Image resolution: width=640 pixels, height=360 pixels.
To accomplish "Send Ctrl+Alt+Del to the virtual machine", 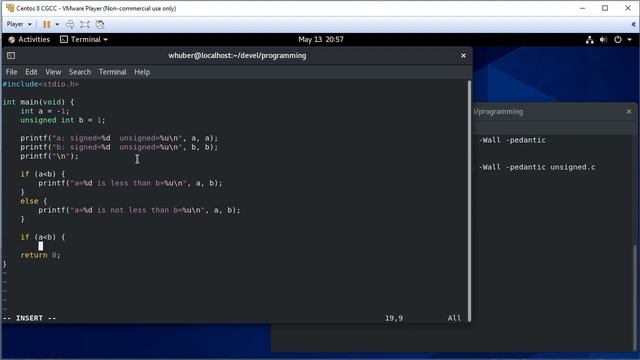I will click(x=70, y=24).
